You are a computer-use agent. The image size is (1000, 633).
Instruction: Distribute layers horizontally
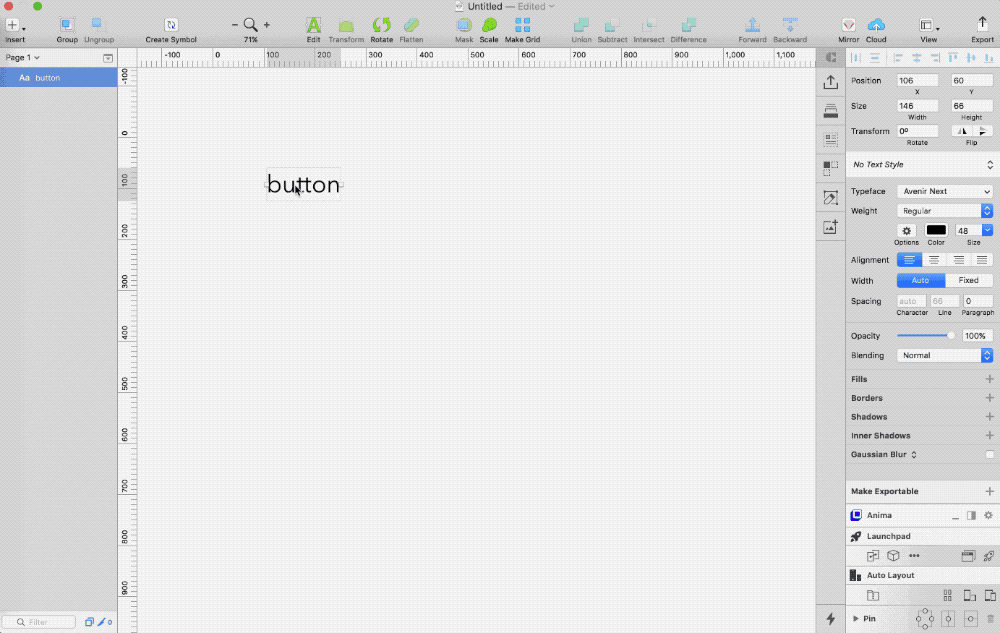[x=857, y=58]
